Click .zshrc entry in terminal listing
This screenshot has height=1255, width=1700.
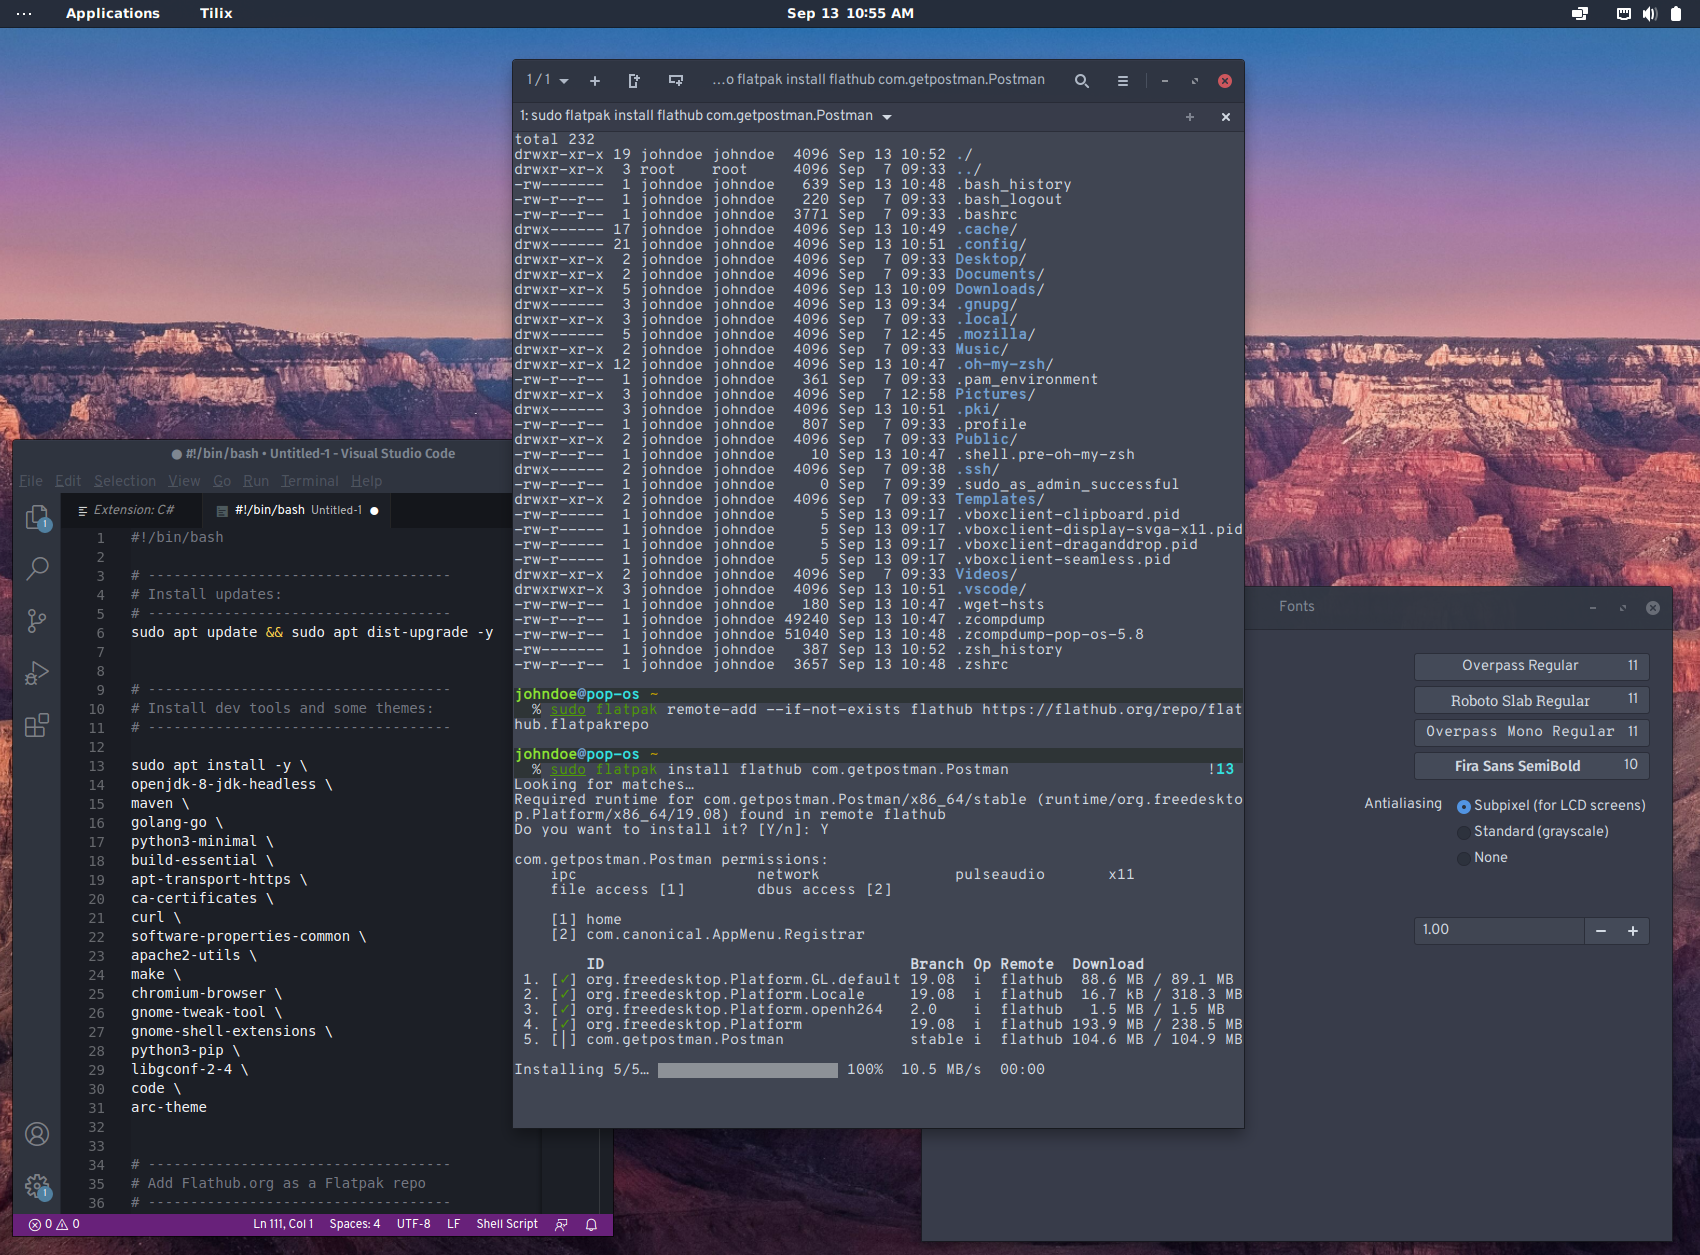click(981, 665)
